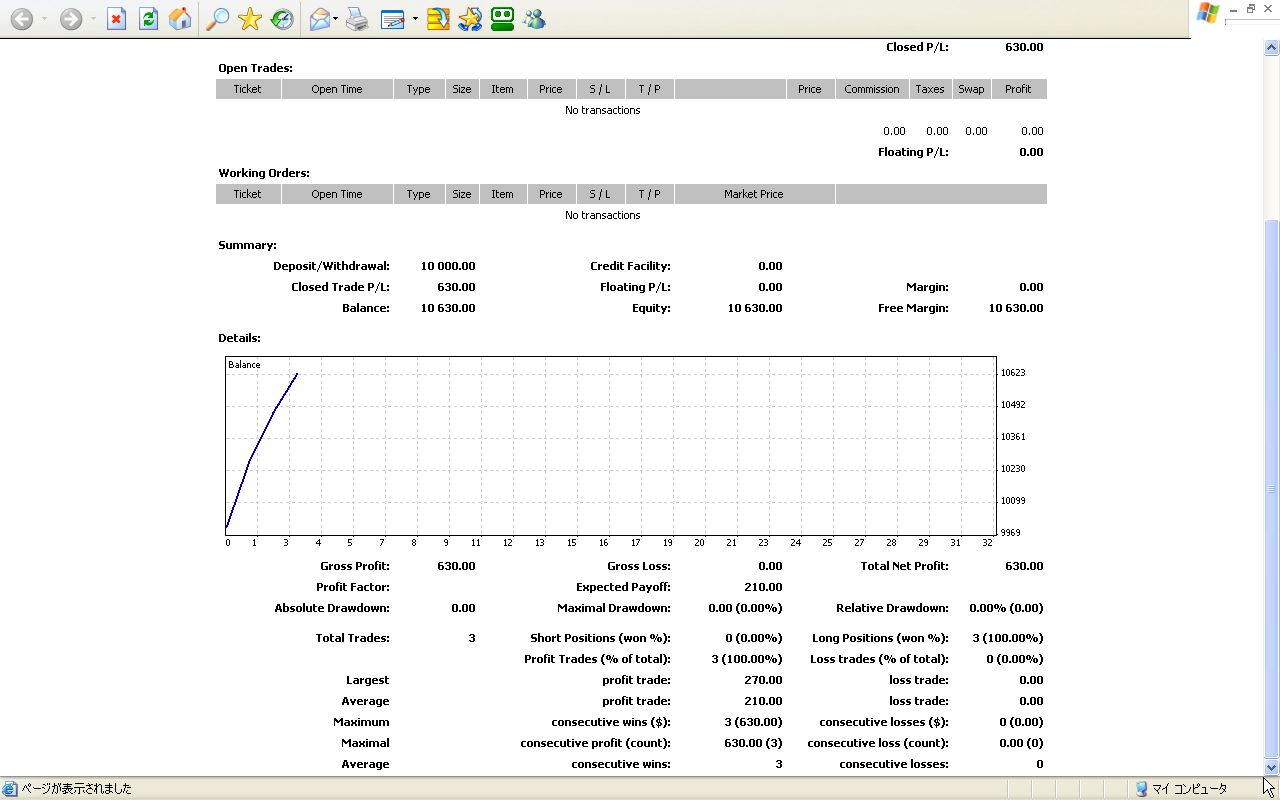Click the browser Back button
This screenshot has height=800, width=1280.
coord(21,19)
